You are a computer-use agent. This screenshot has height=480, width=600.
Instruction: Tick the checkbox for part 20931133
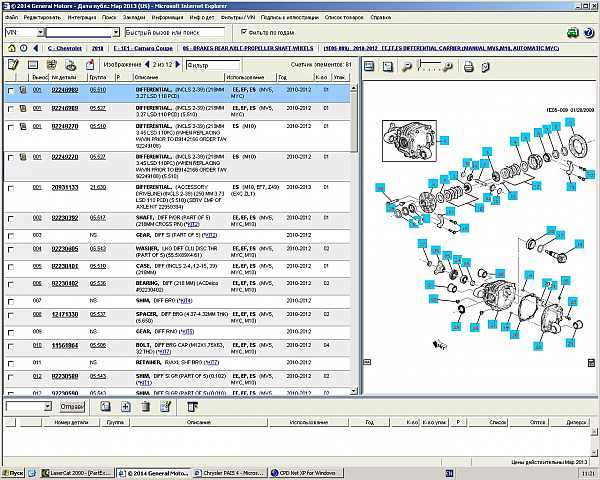pos(10,187)
